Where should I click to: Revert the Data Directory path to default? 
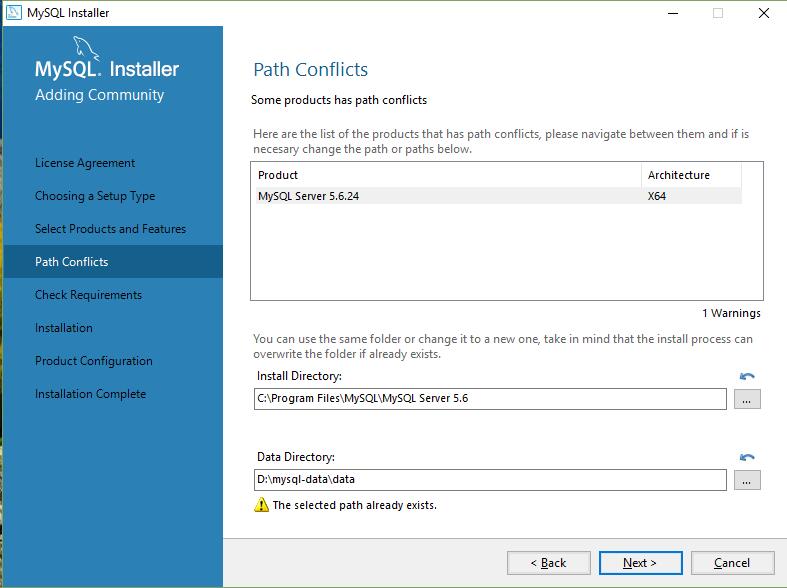click(x=746, y=458)
